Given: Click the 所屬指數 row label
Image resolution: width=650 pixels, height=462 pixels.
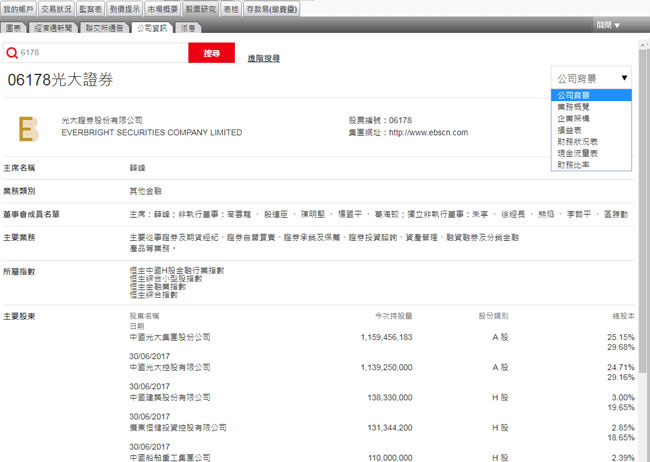Looking at the screenshot, I should (19, 272).
